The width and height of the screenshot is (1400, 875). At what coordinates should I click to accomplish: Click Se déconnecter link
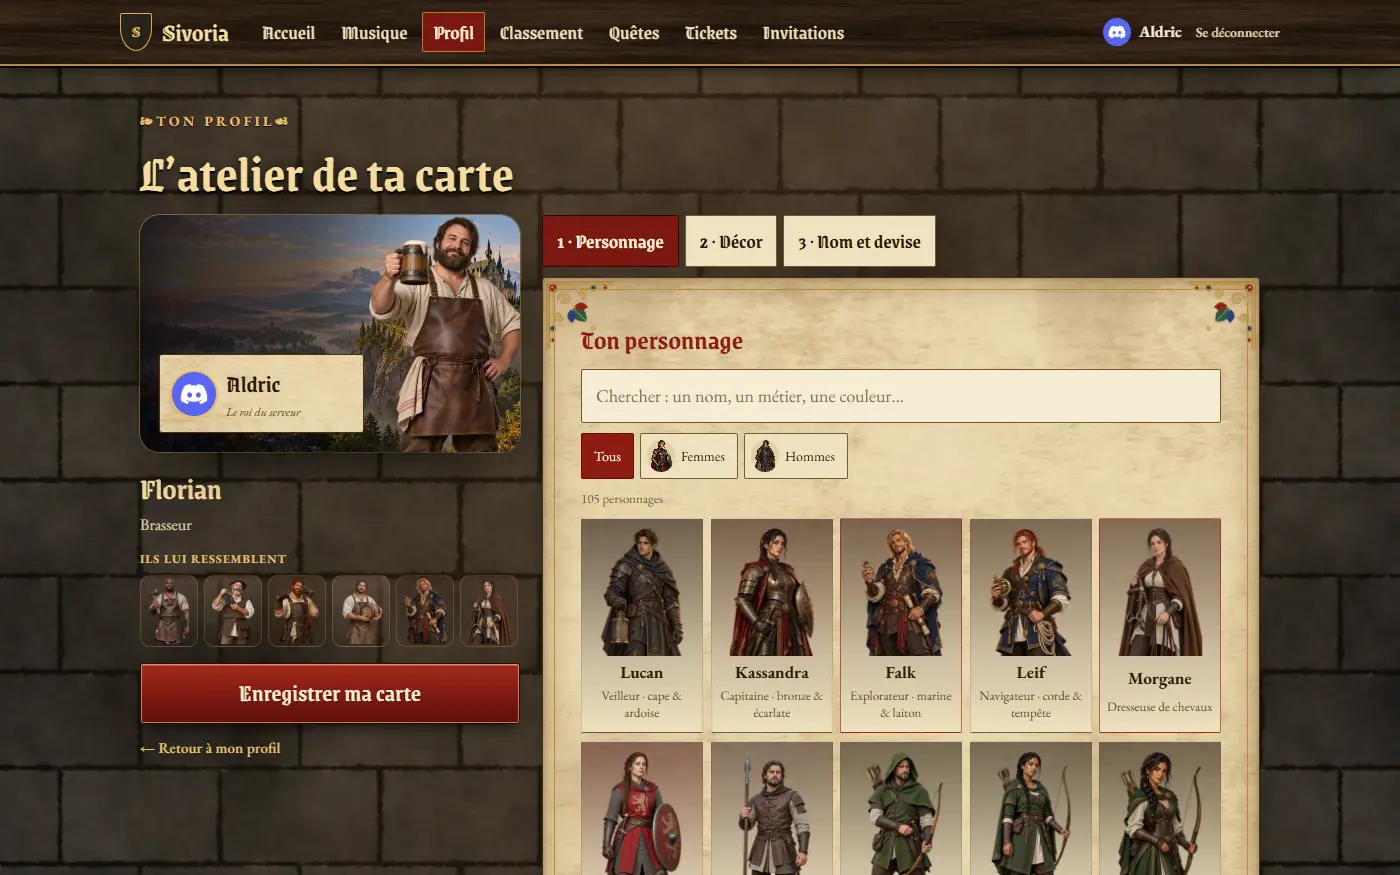pyautogui.click(x=1238, y=32)
